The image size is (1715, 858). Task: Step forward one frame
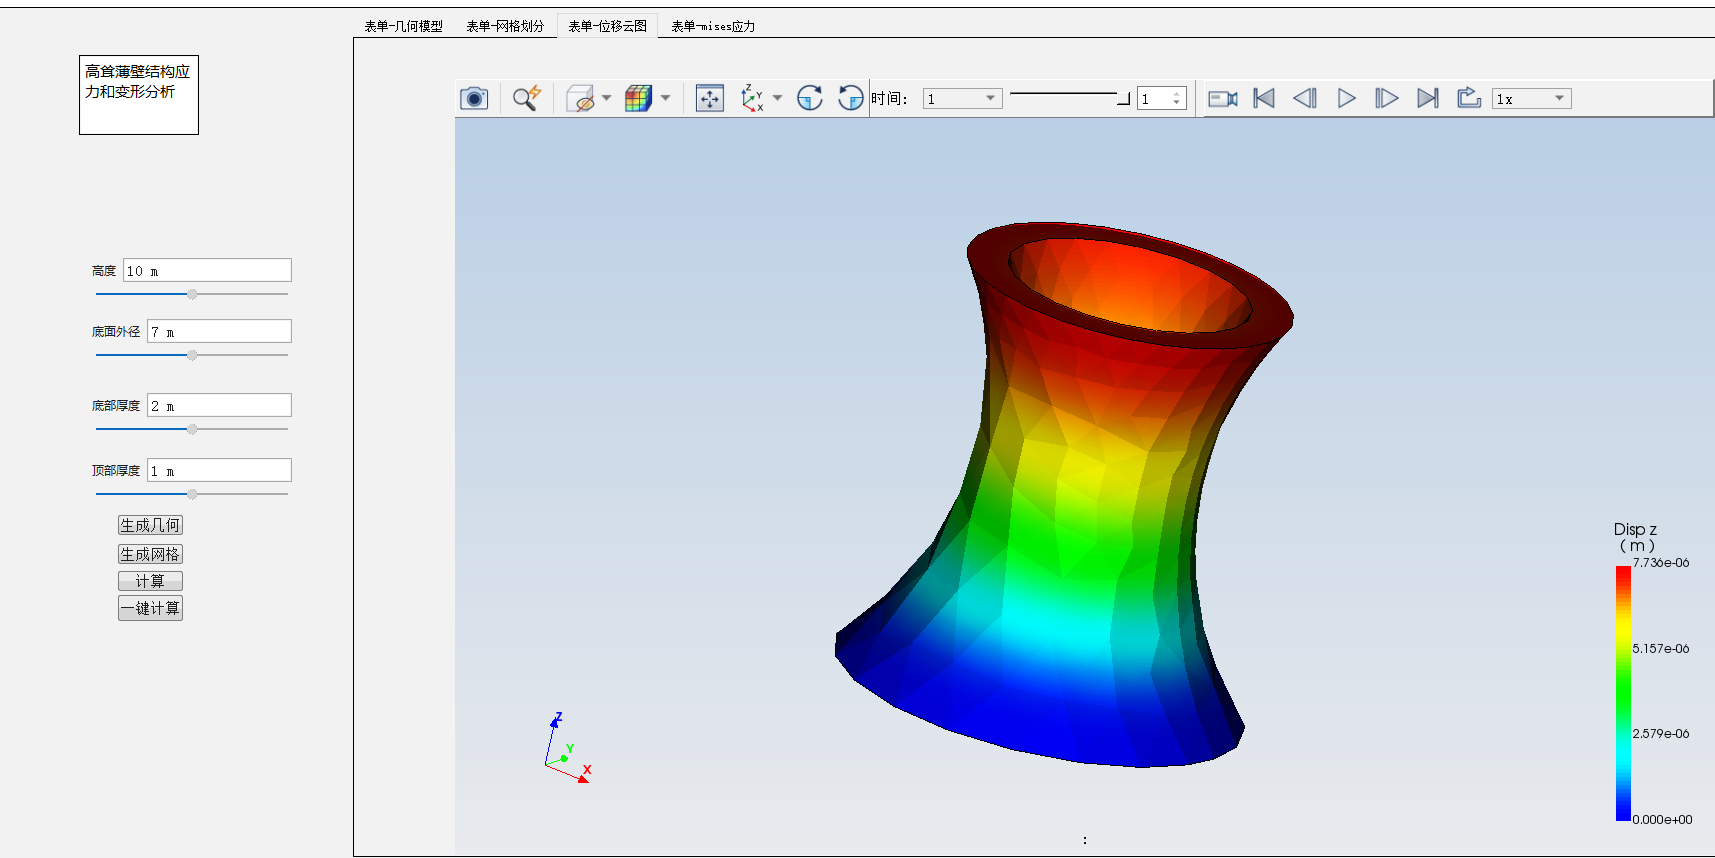click(x=1386, y=98)
